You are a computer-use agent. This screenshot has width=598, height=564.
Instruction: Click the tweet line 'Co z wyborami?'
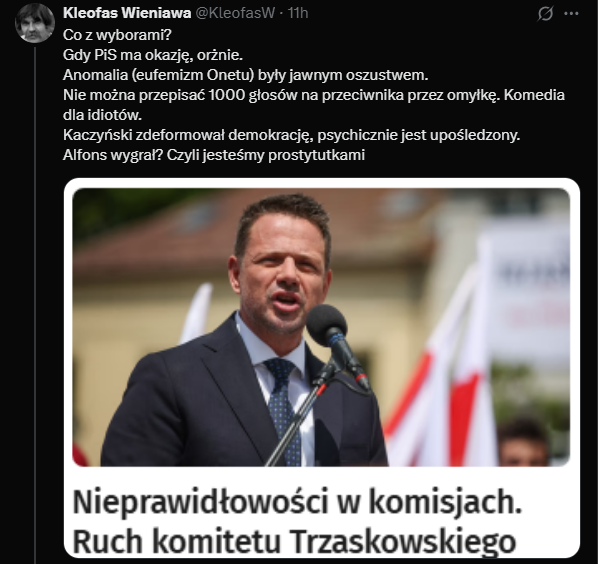coord(117,35)
